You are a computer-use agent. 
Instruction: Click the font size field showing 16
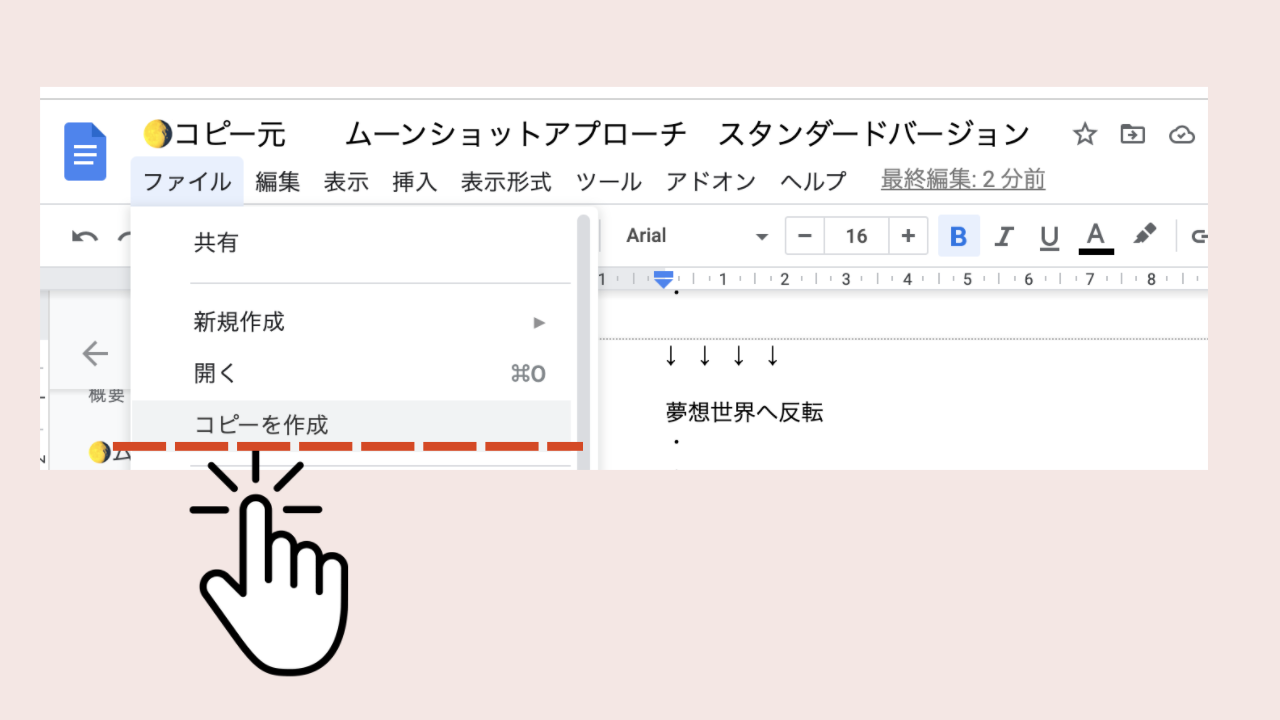pyautogui.click(x=856, y=236)
